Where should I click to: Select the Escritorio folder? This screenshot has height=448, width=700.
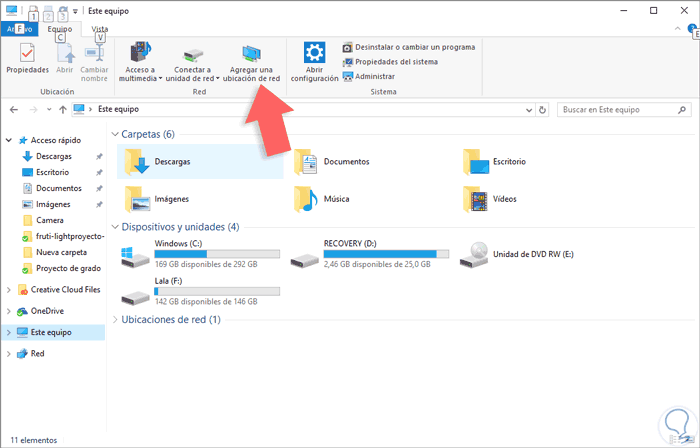click(x=496, y=162)
